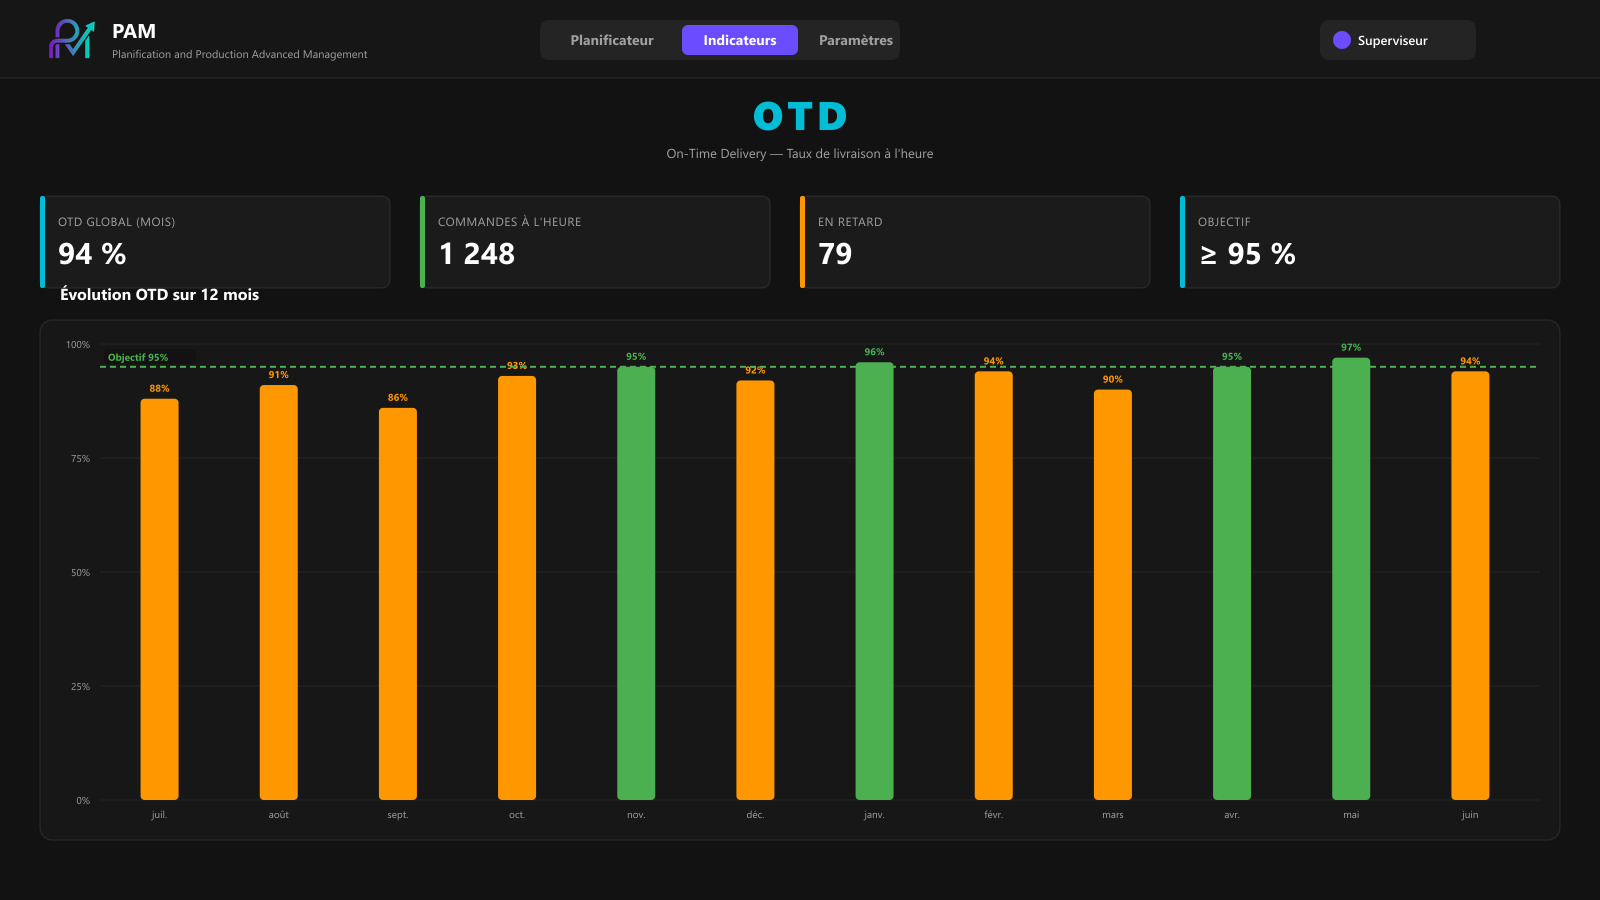Select the mai 97% green bar
This screenshot has width=1600, height=900.
click(x=1351, y=579)
